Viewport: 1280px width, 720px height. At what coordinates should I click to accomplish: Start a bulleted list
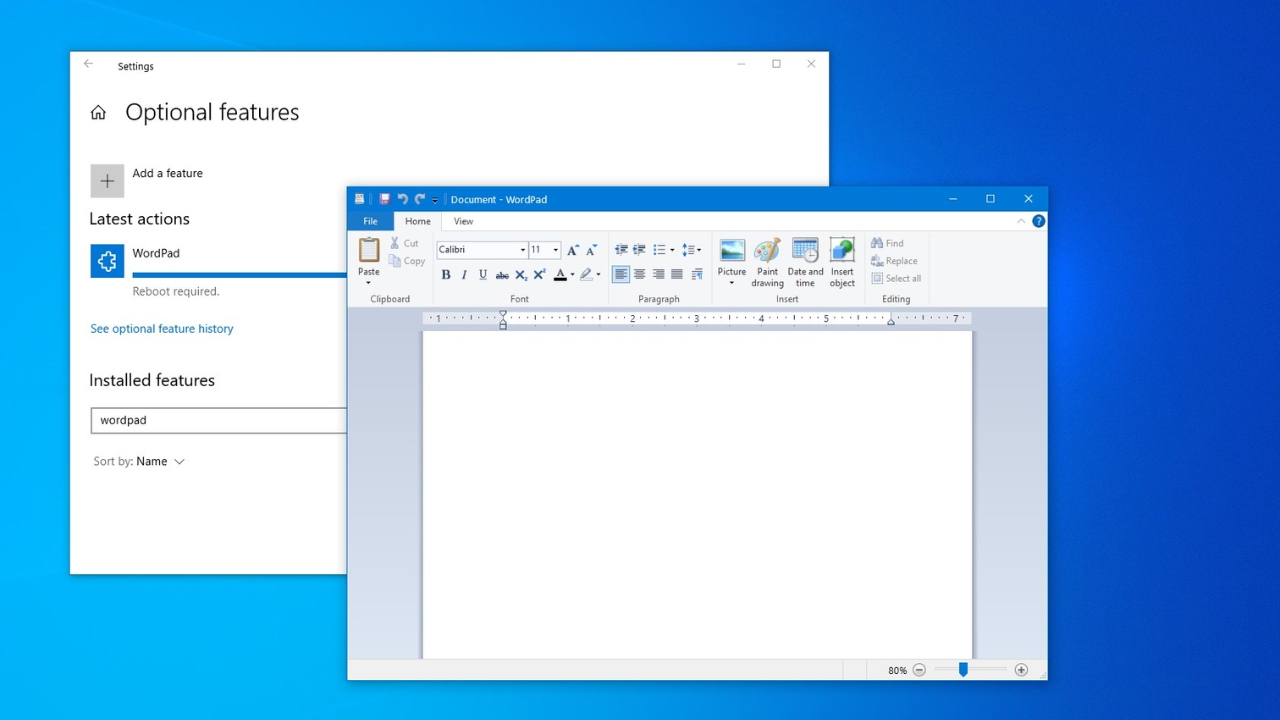(659, 250)
